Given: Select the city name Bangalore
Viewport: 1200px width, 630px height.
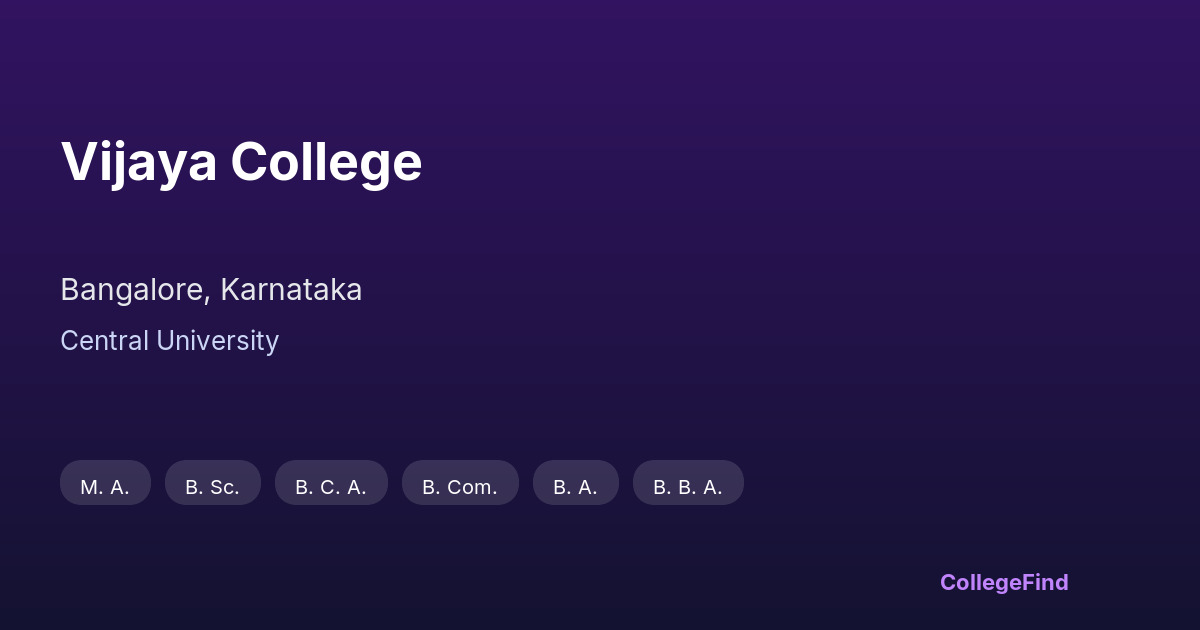Looking at the screenshot, I should coord(132,290).
